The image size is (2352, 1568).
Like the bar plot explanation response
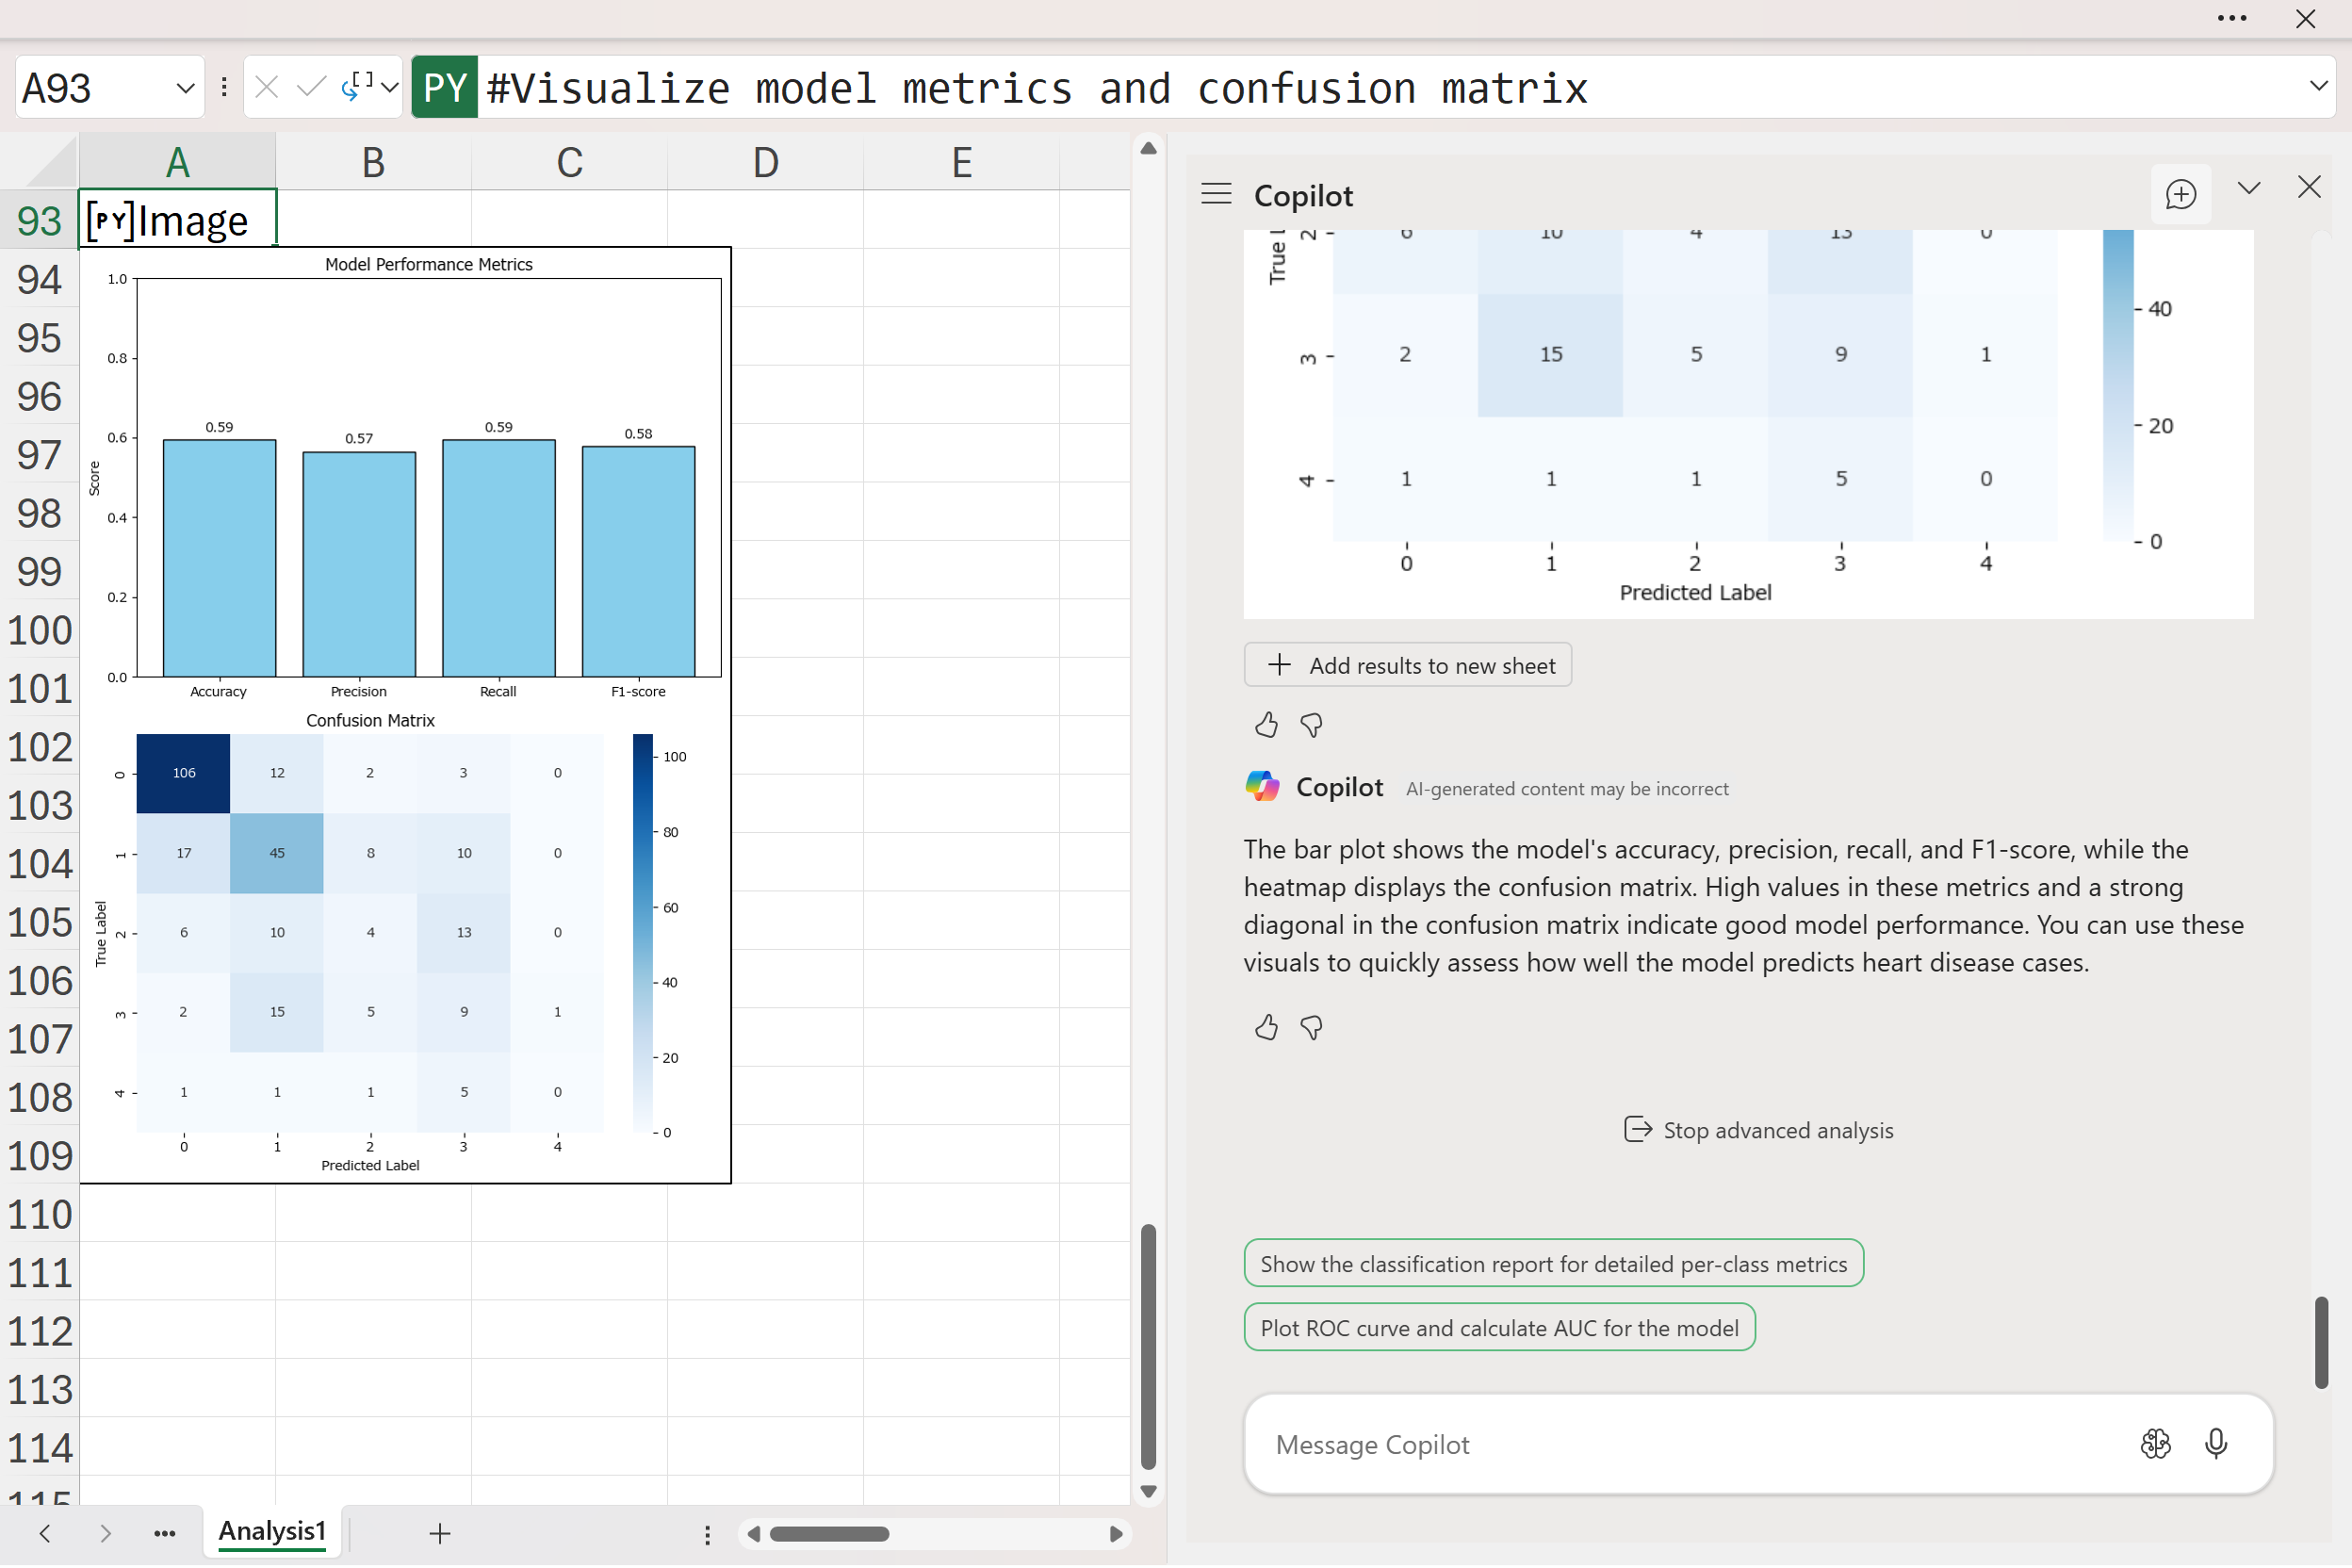pos(1266,1027)
